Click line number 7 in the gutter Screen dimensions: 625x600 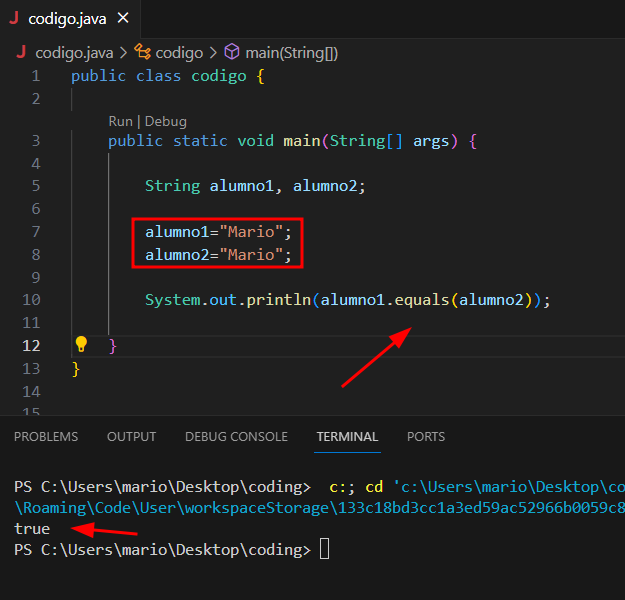(x=36, y=232)
